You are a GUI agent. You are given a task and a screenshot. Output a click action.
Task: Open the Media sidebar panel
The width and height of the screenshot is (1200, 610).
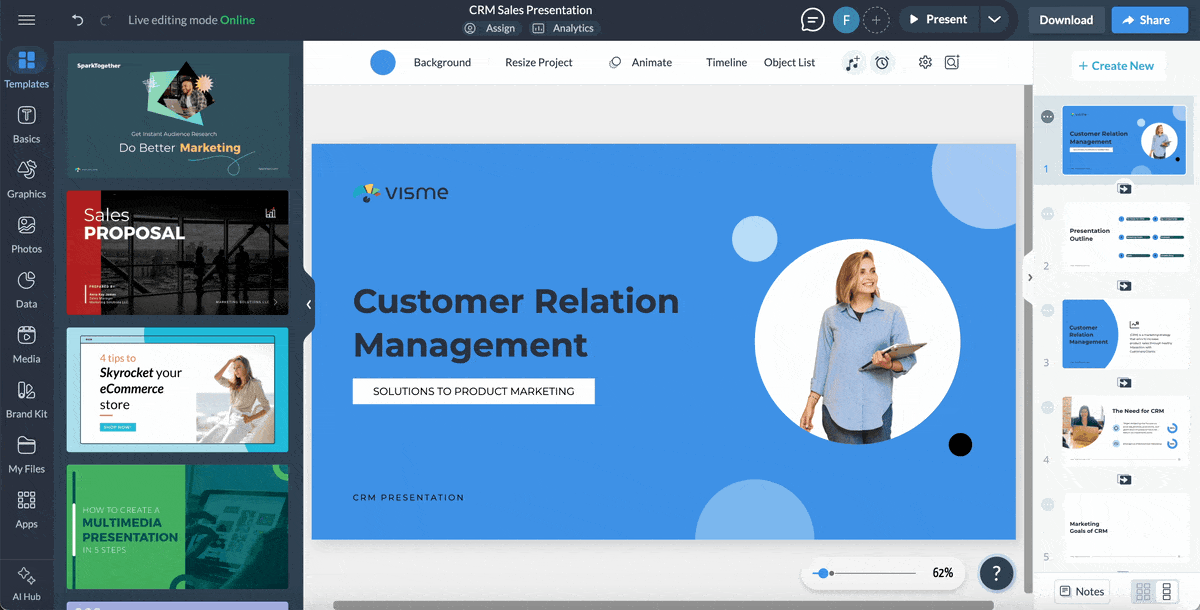coord(27,344)
